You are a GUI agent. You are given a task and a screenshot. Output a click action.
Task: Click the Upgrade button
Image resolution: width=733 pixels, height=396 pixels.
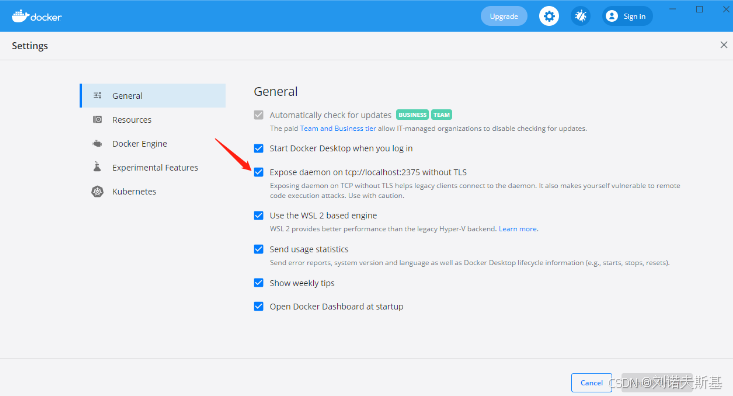pos(504,16)
